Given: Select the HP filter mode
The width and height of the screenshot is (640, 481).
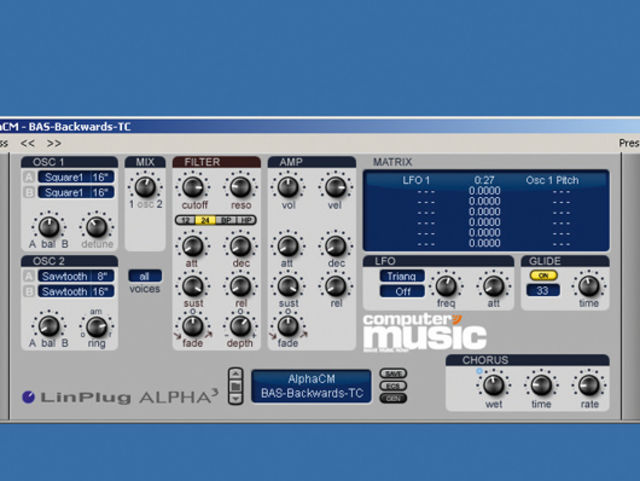Looking at the screenshot, I should tap(246, 220).
